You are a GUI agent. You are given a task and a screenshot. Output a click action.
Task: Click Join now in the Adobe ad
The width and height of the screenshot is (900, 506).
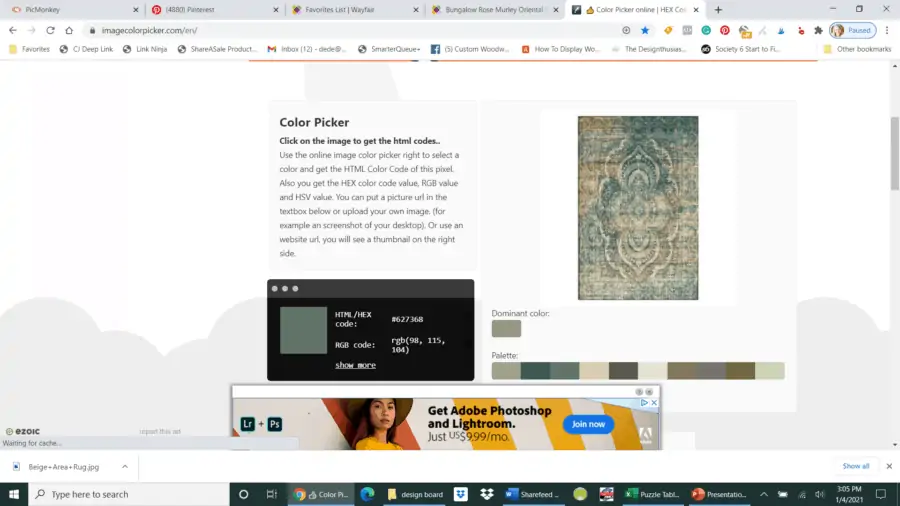[588, 424]
